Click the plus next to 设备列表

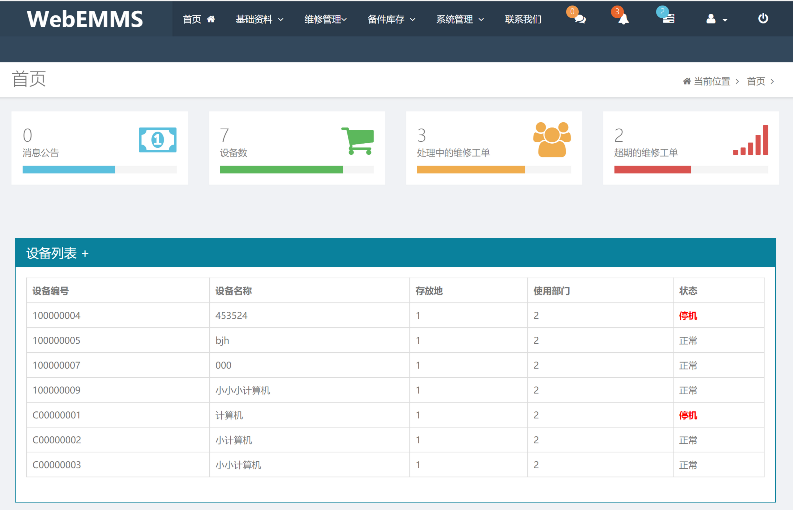[85, 254]
